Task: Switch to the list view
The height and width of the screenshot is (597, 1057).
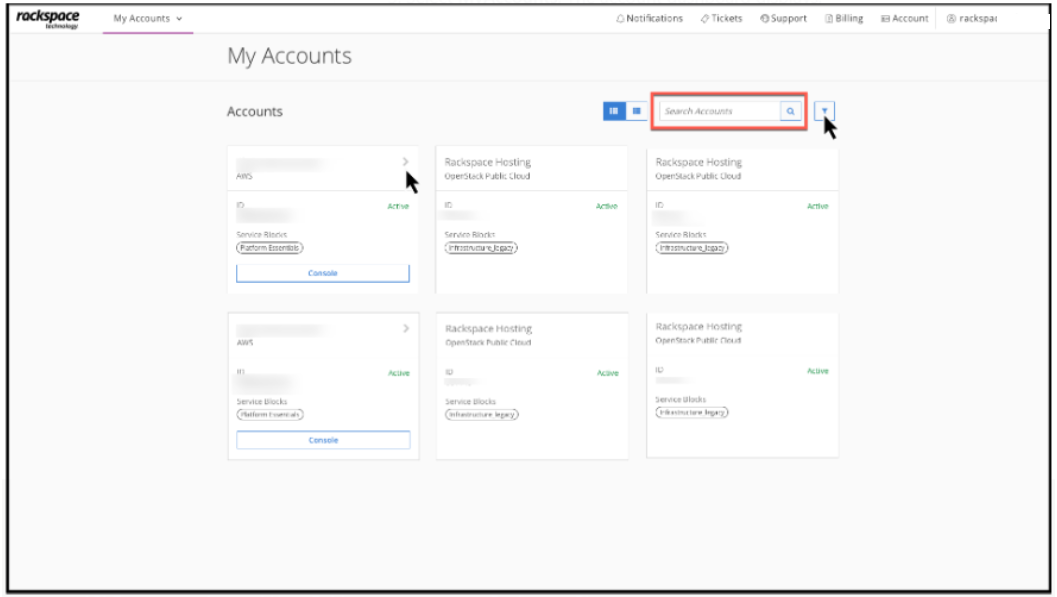Action: 636,111
